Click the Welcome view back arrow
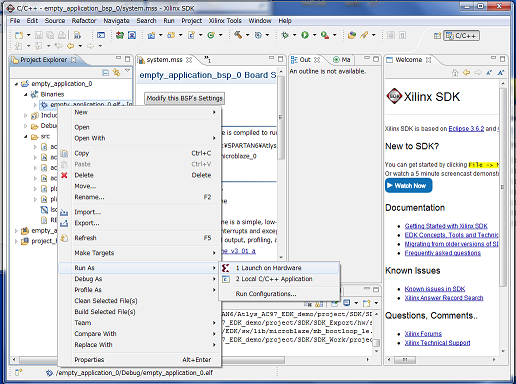Image resolution: width=516 pixels, height=384 pixels. [x=467, y=72]
